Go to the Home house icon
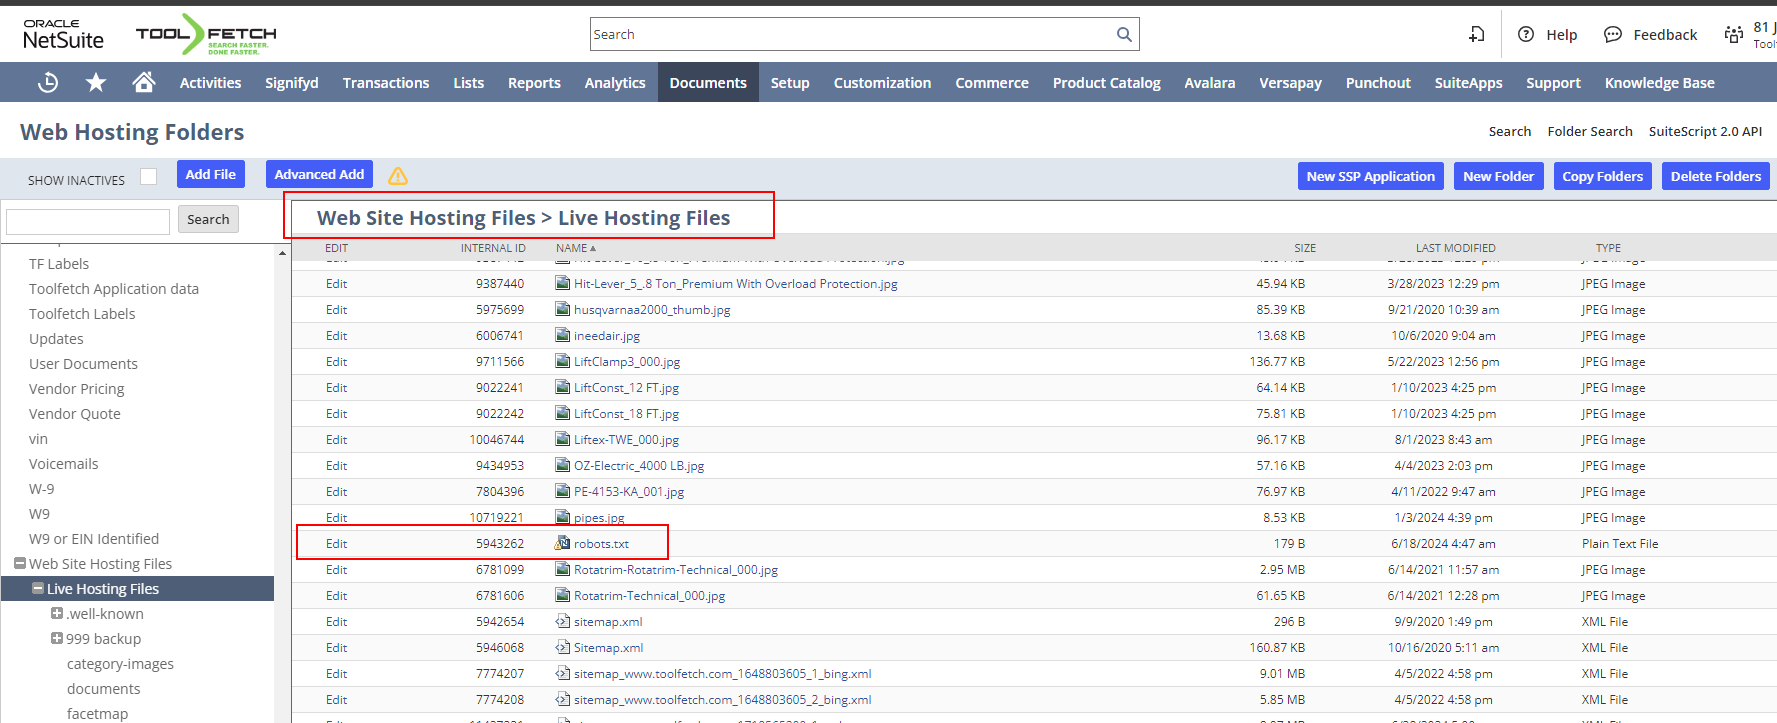The width and height of the screenshot is (1777, 723). click(x=144, y=83)
